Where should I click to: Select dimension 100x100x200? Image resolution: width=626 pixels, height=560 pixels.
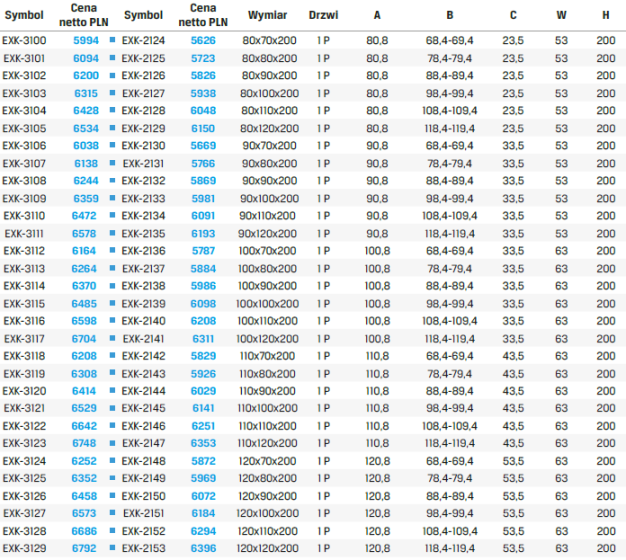267,304
